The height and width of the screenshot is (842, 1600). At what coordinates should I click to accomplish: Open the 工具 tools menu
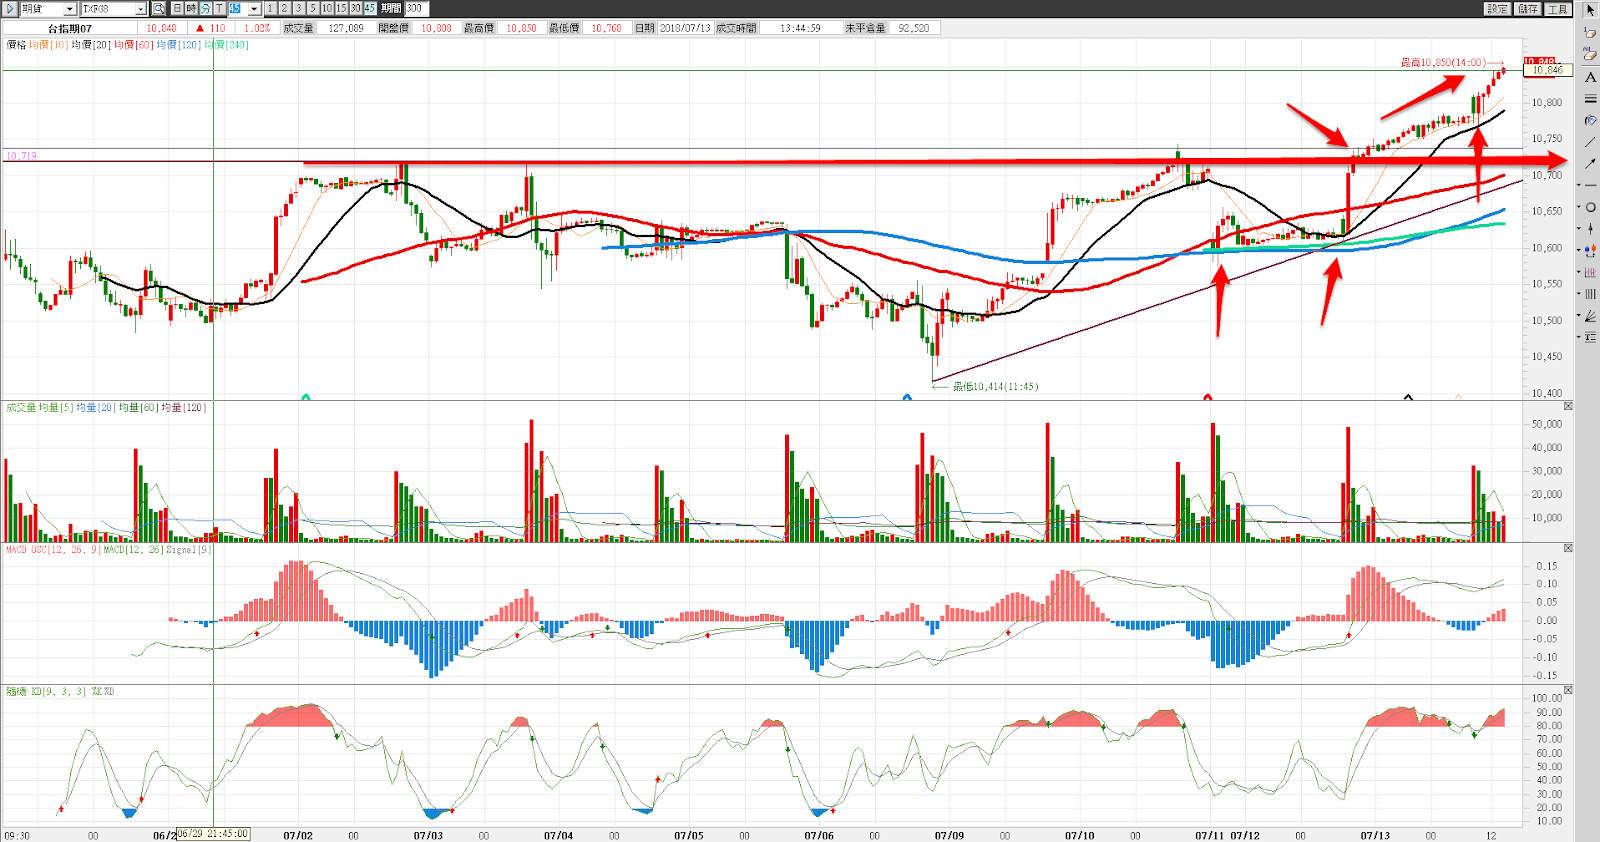(x=1558, y=9)
